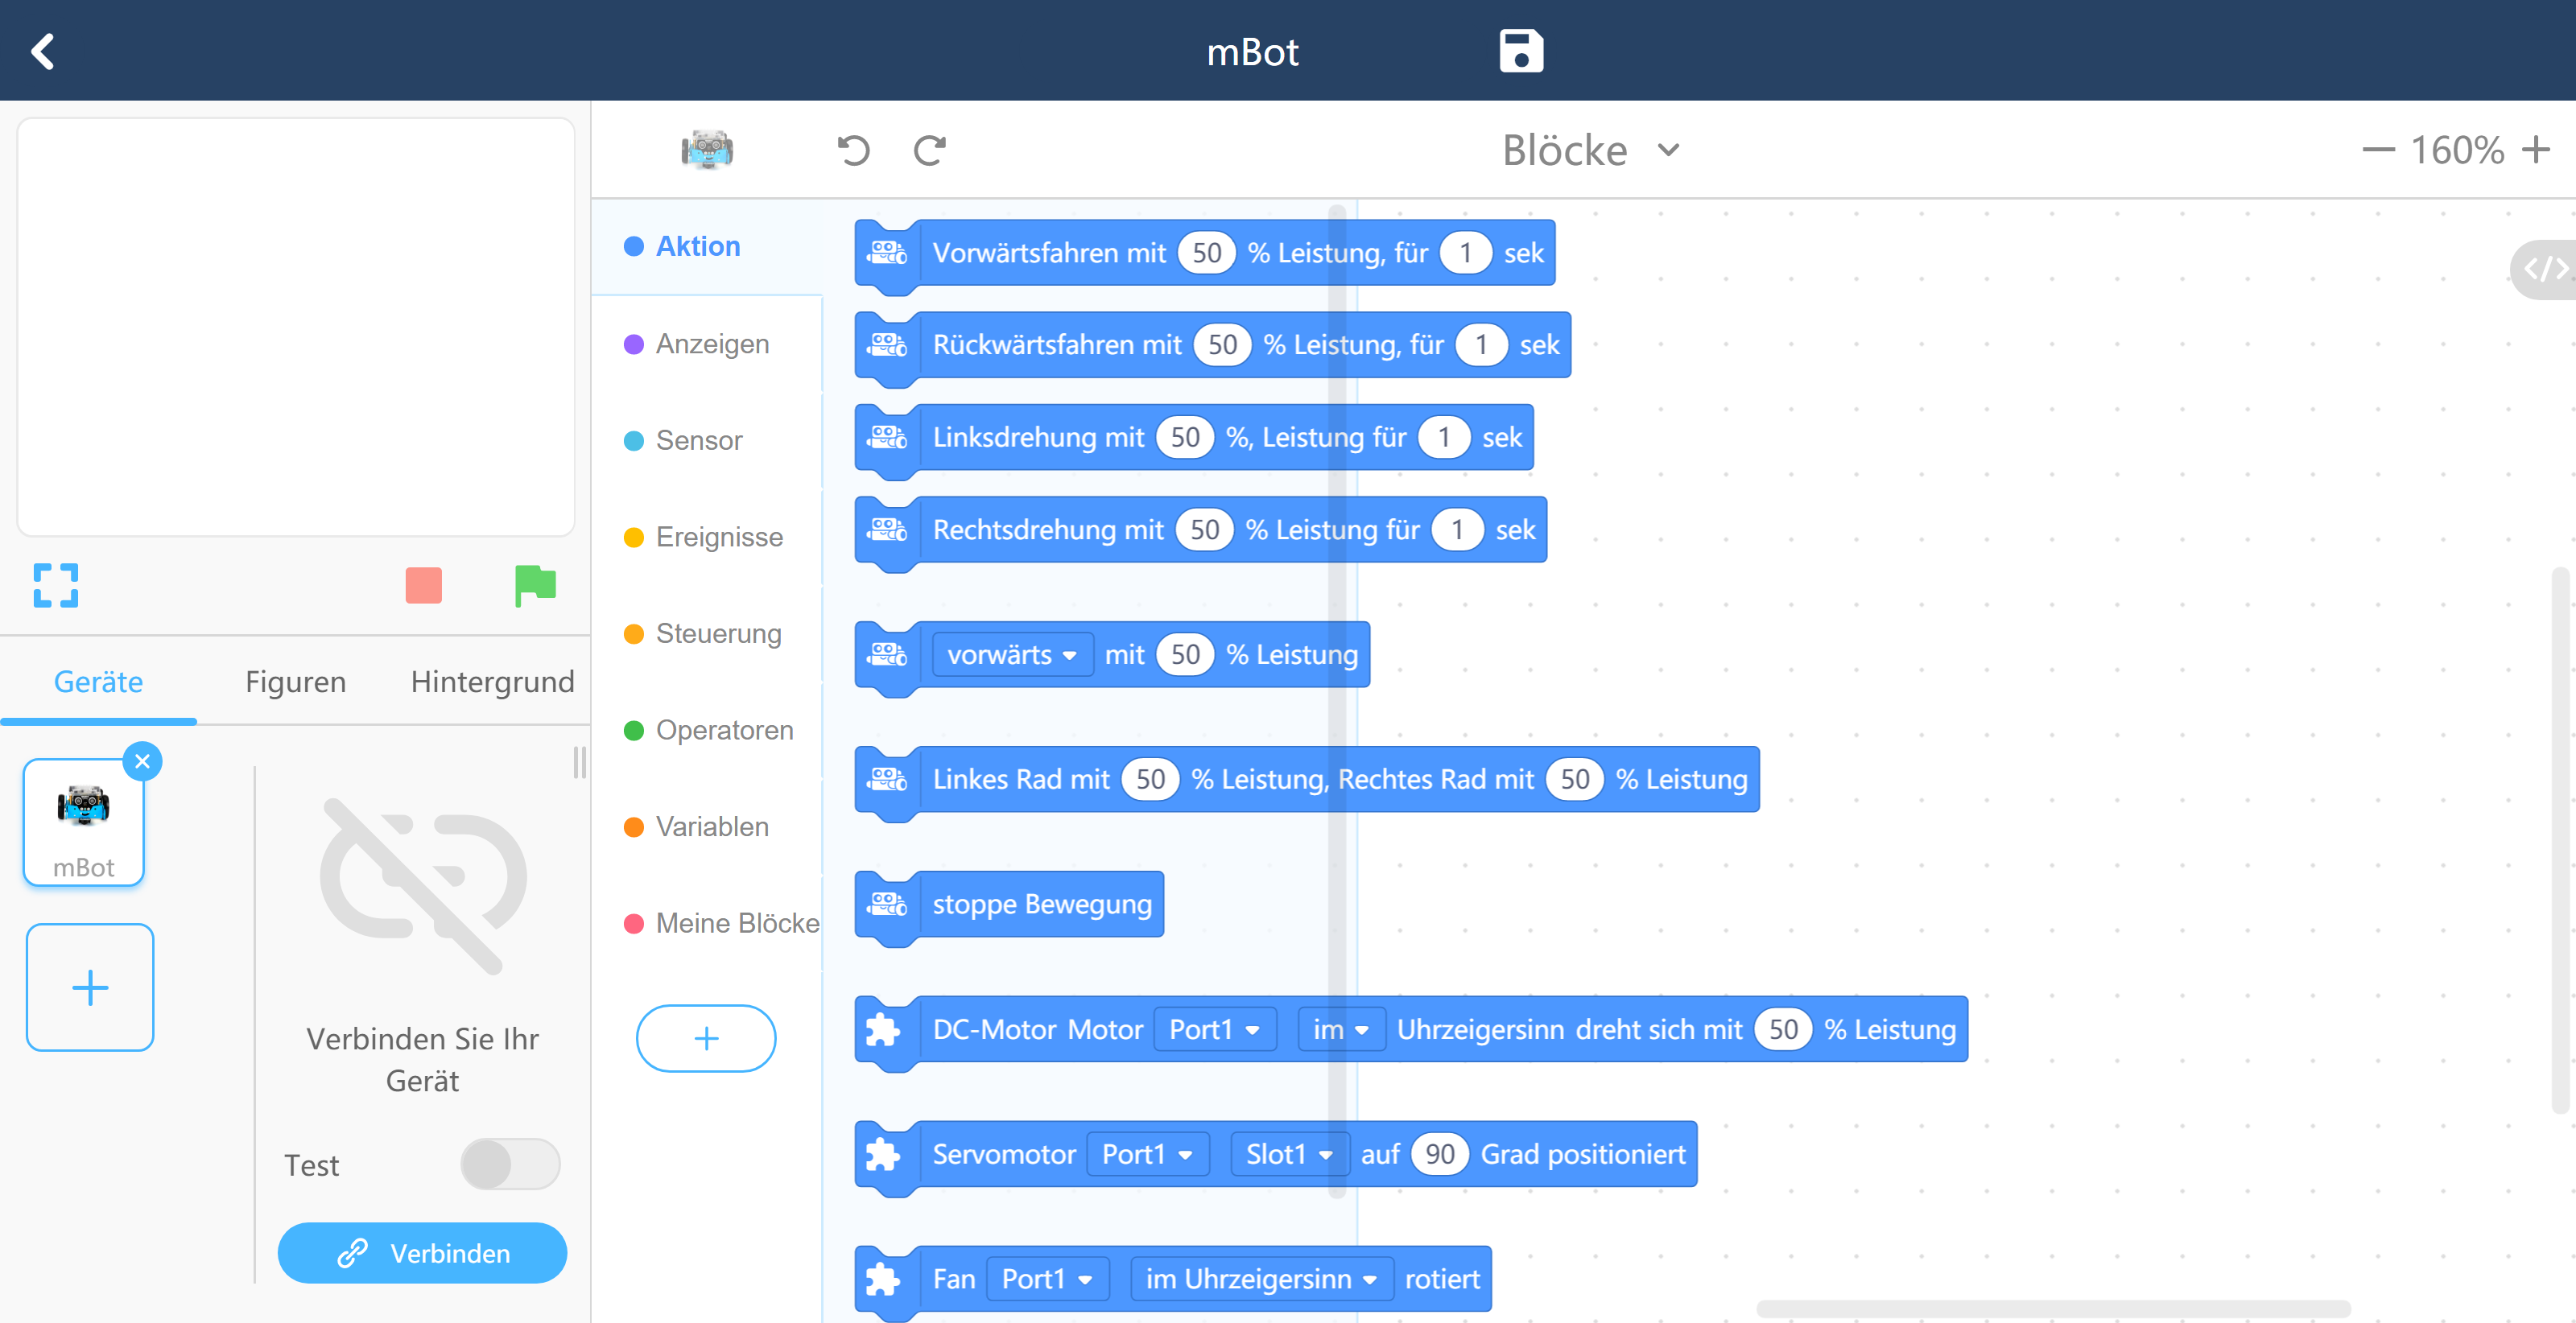This screenshot has height=1323, width=2576.
Task: Save the project with the disk icon
Action: [1521, 51]
